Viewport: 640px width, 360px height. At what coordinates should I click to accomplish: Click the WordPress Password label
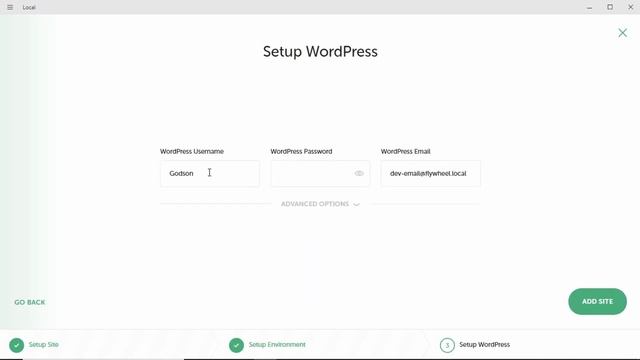pos(301,151)
